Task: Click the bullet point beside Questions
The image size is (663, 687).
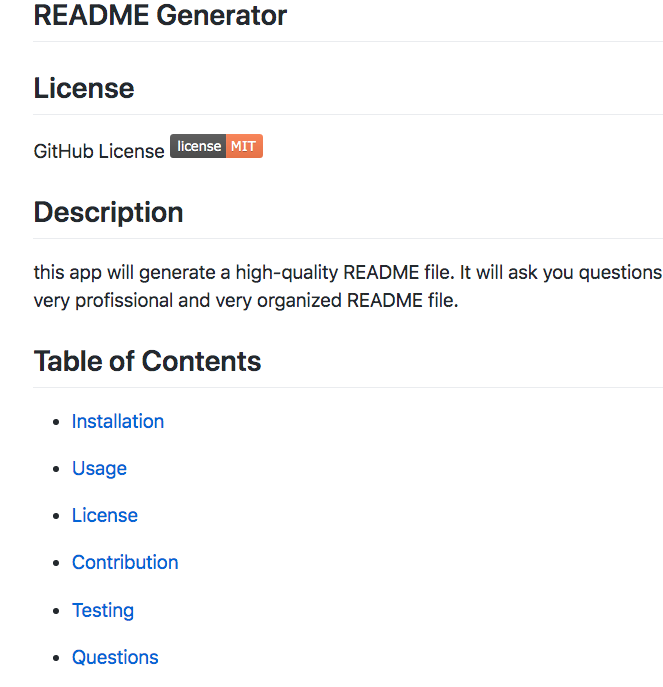Action: coord(57,658)
